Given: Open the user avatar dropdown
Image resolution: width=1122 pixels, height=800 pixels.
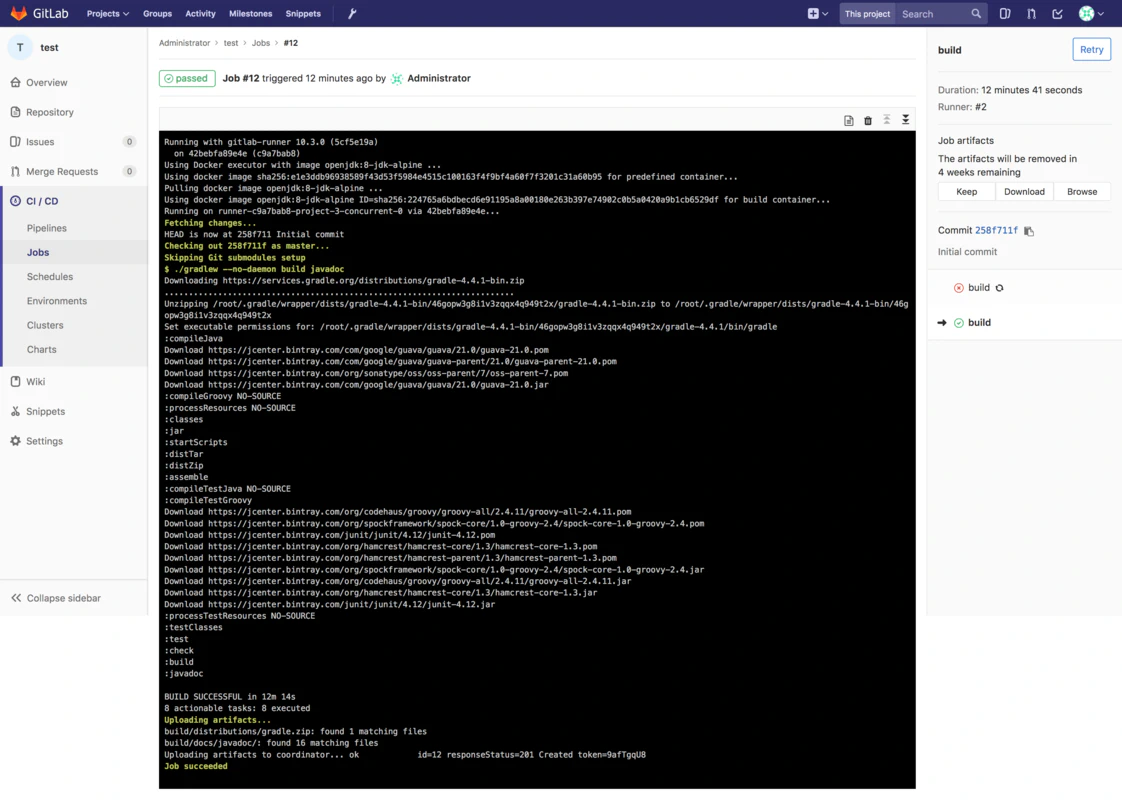Looking at the screenshot, I should pyautogui.click(x=1091, y=14).
